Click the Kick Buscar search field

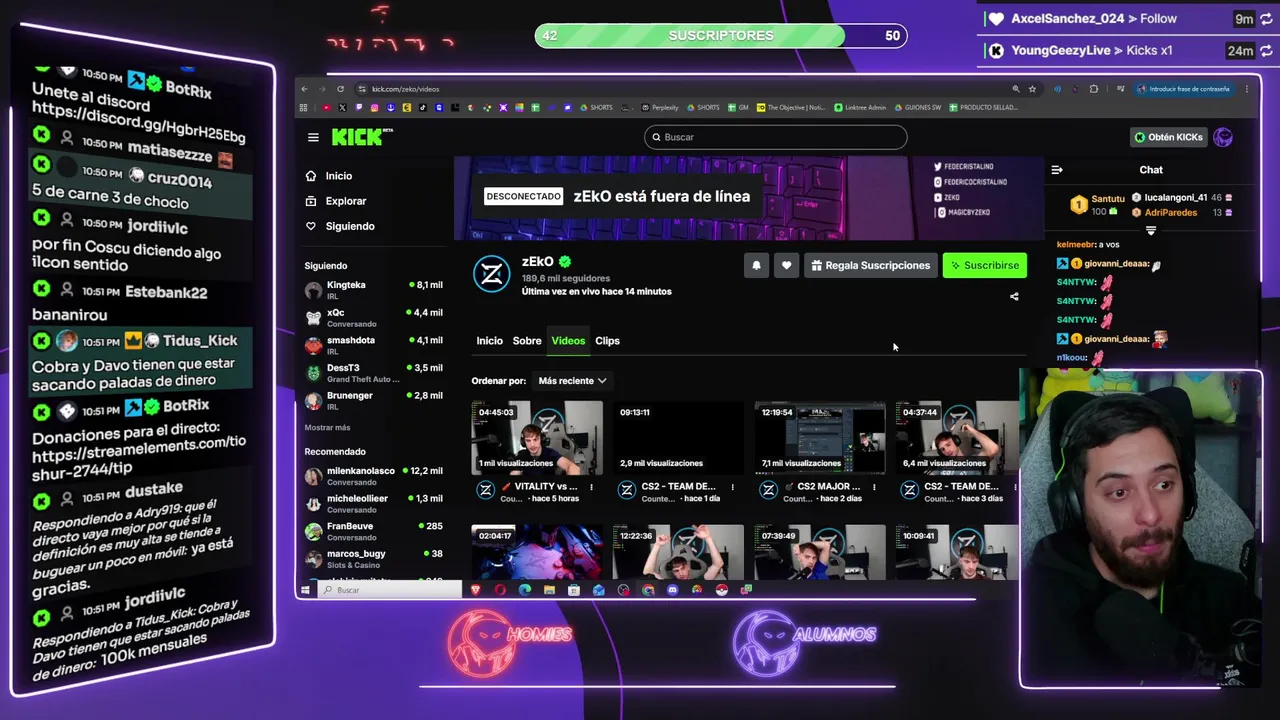(775, 137)
